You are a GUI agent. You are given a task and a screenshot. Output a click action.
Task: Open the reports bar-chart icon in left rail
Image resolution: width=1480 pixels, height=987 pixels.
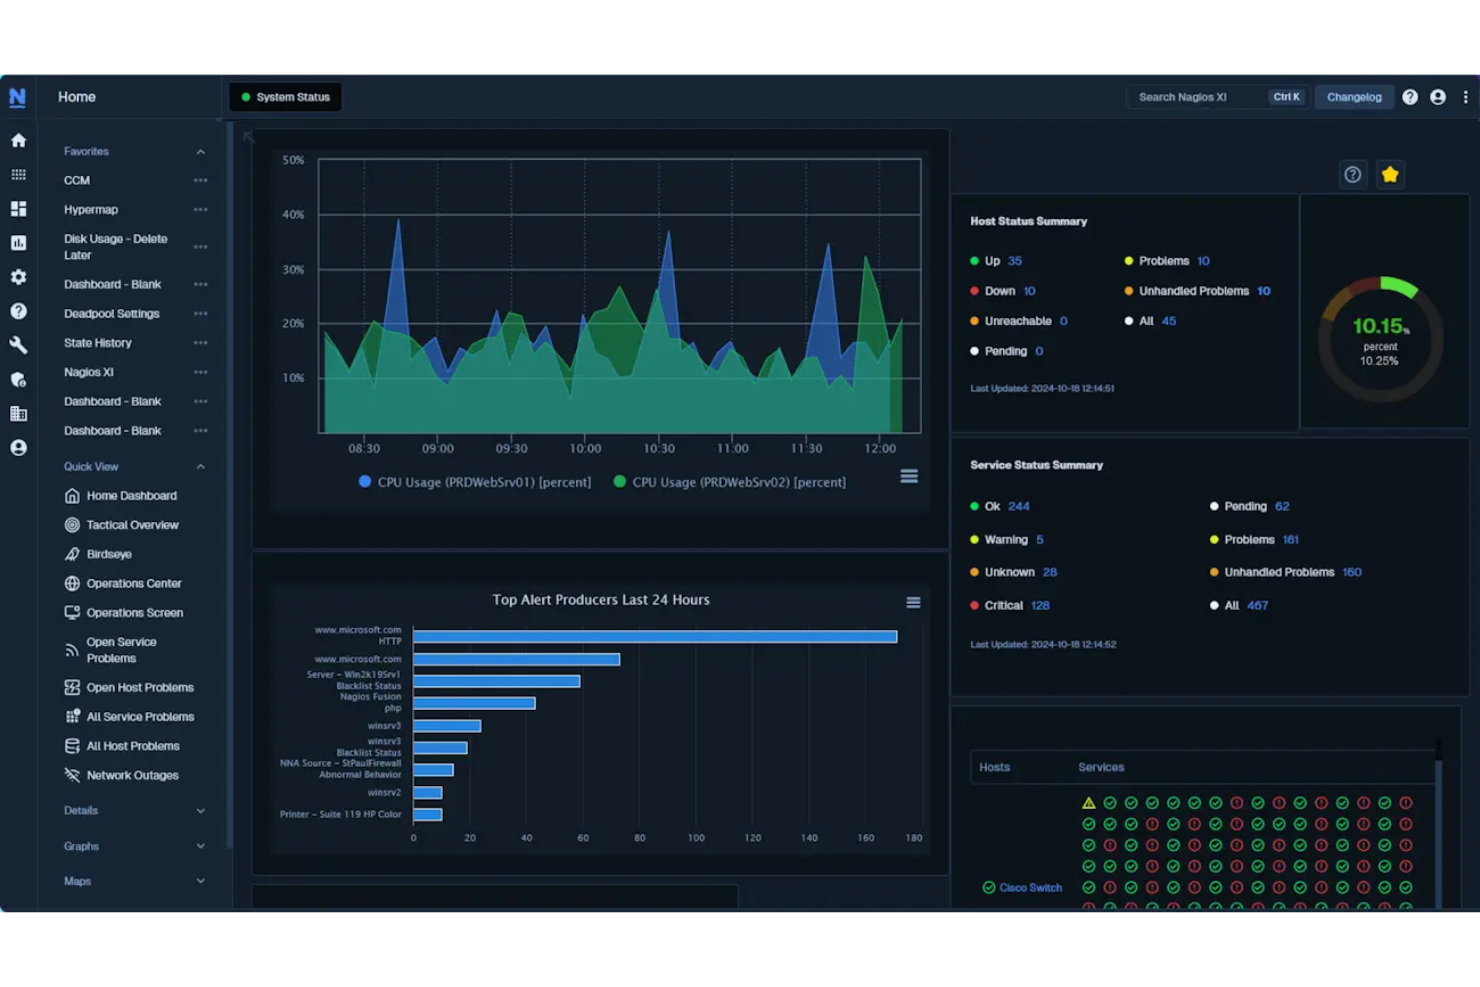pyautogui.click(x=18, y=242)
